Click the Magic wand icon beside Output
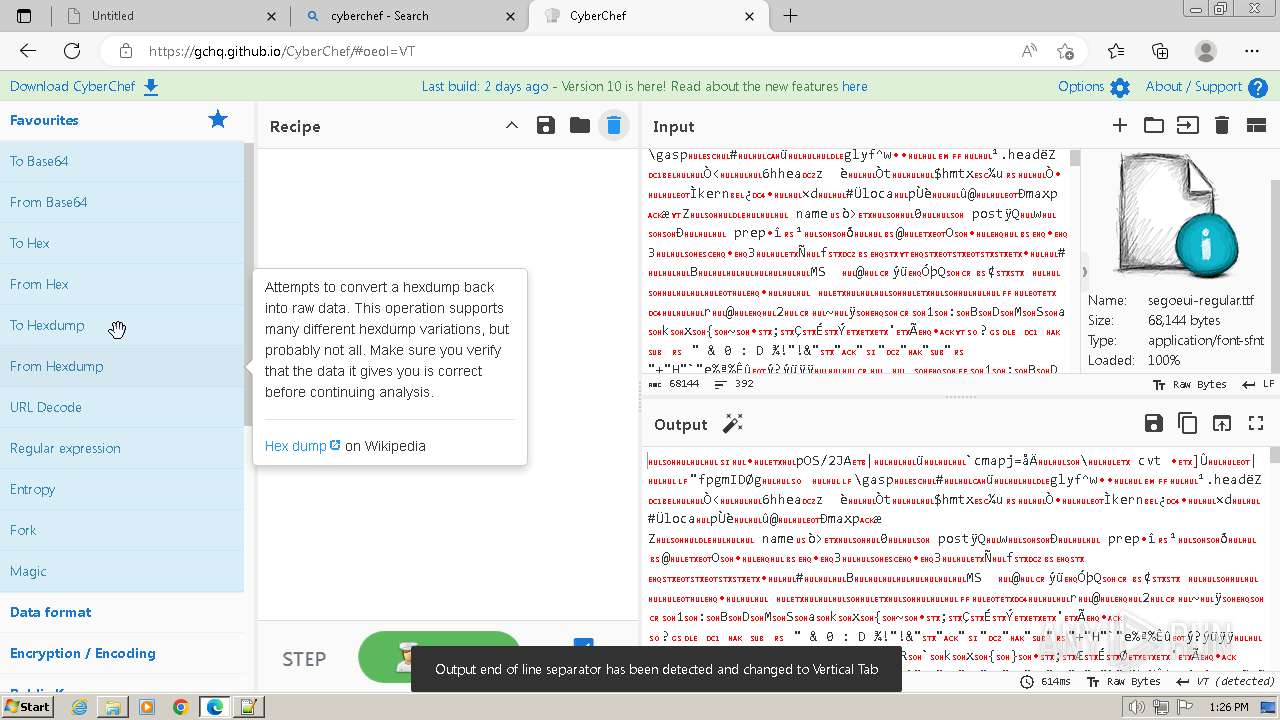This screenshot has width=1280, height=720. tap(733, 424)
